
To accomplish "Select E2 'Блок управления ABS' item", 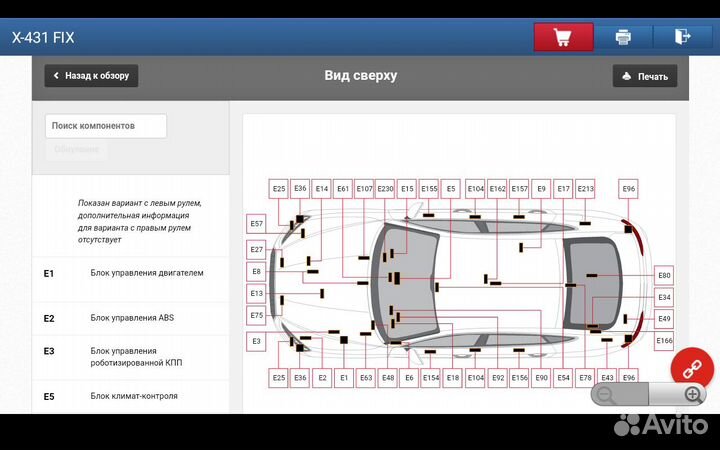I will (x=130, y=318).
